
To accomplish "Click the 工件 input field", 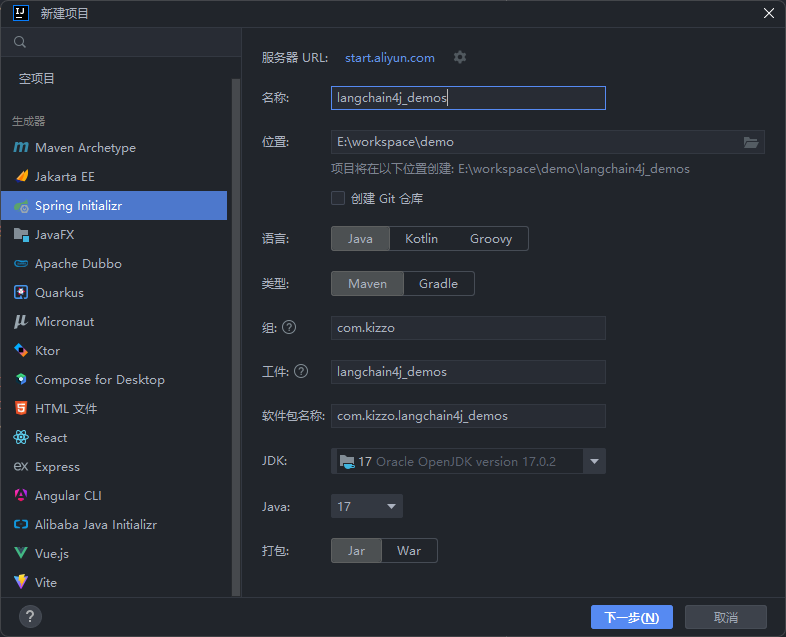I will click(468, 372).
